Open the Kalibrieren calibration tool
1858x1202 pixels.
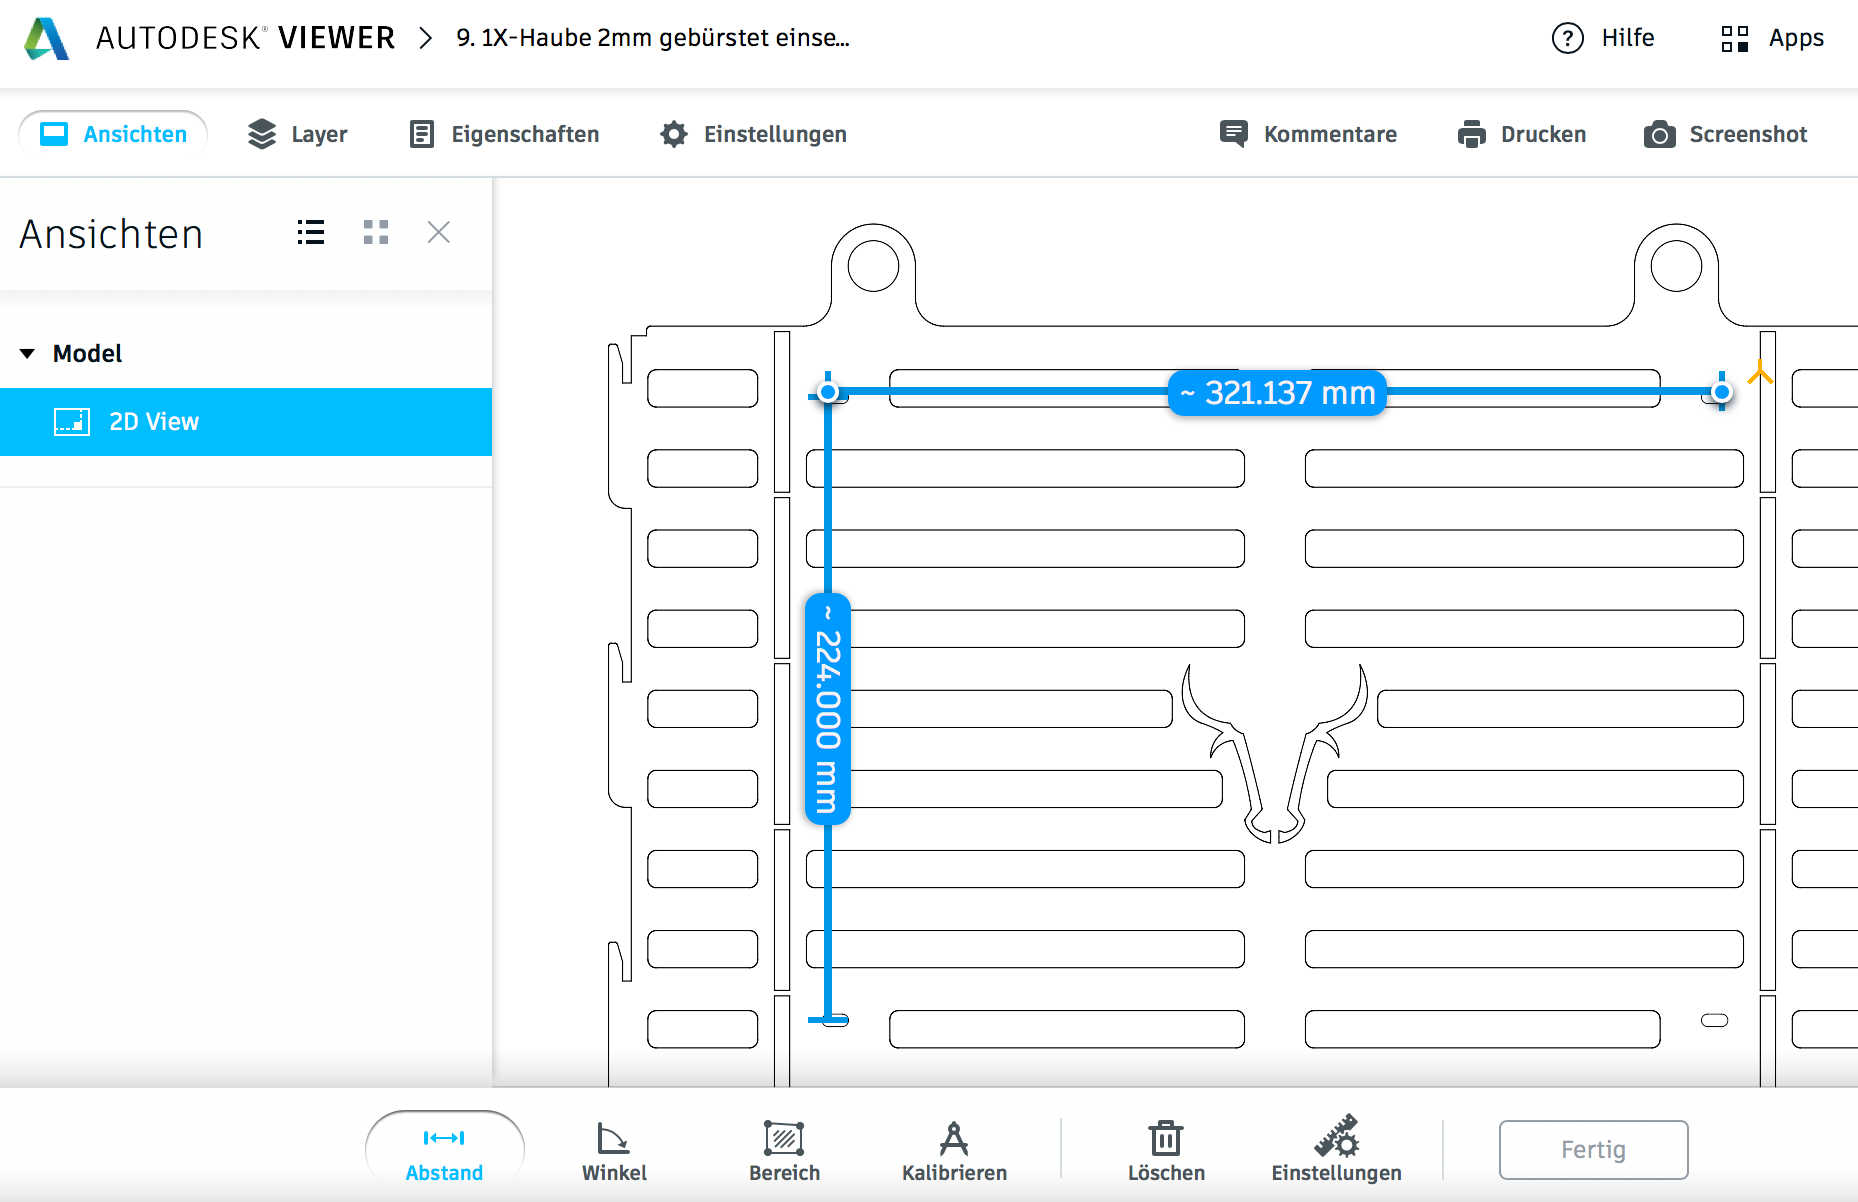(954, 1150)
